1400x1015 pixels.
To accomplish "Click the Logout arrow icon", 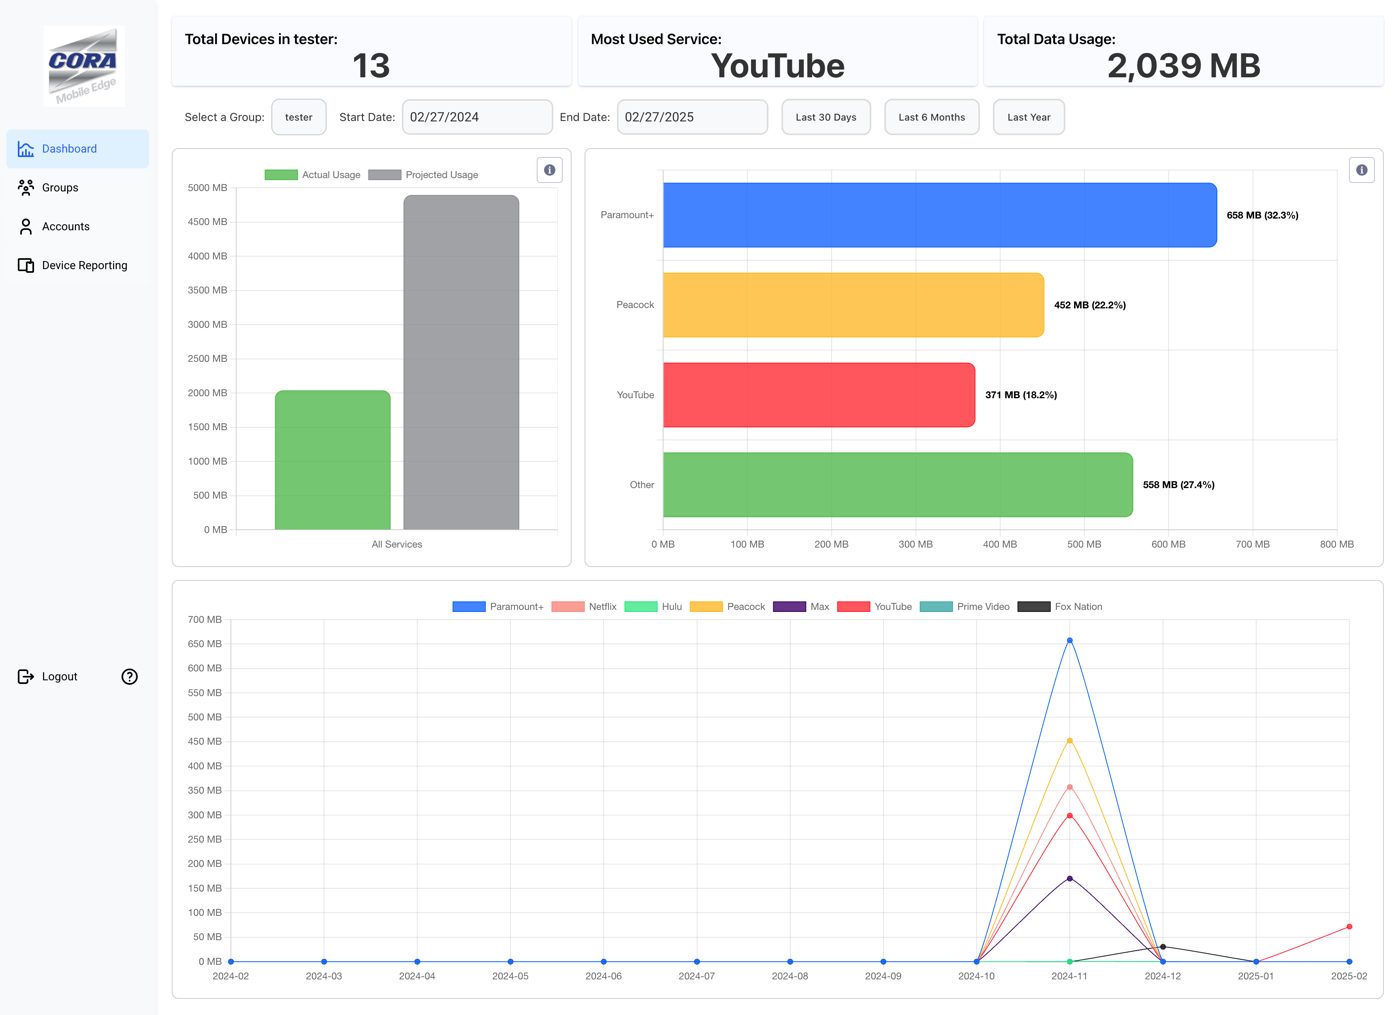I will coord(26,677).
